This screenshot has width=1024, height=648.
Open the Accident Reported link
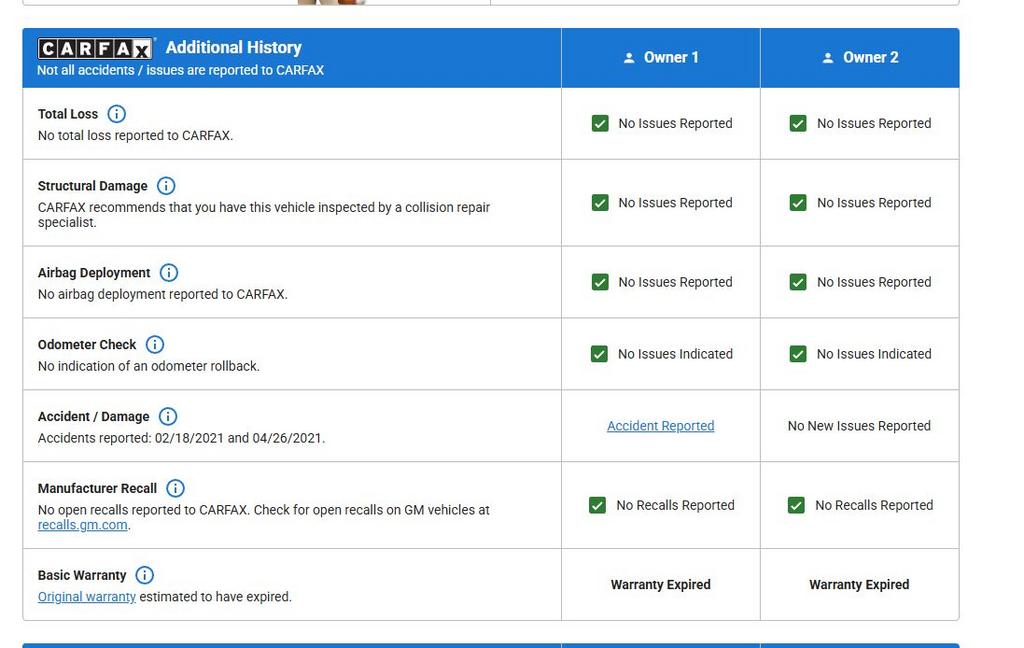(x=660, y=426)
